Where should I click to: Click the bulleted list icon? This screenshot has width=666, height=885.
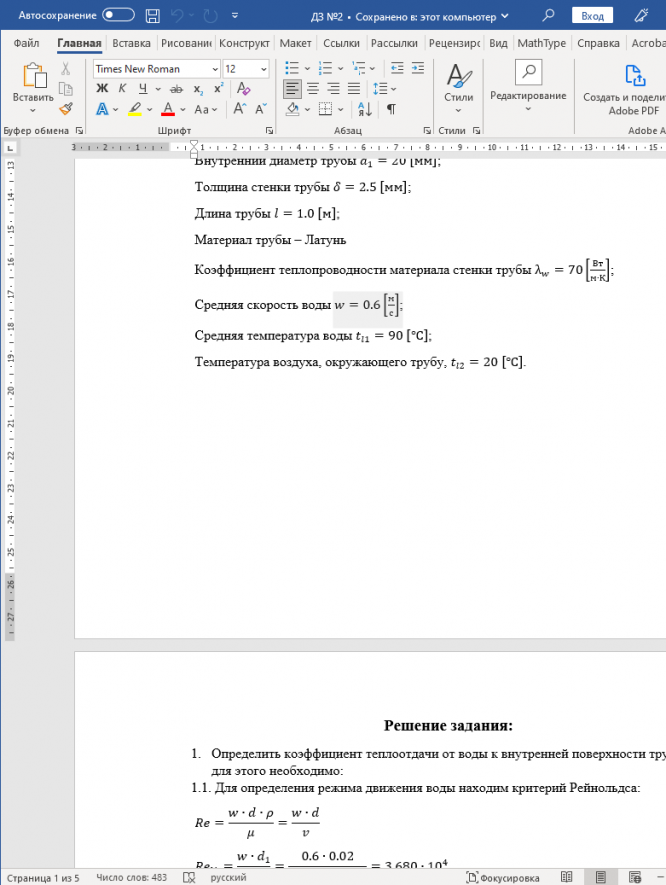(x=292, y=68)
